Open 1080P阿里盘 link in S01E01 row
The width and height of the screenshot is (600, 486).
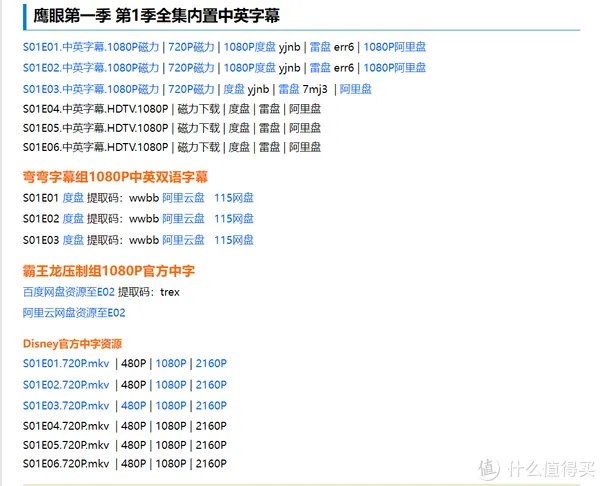click(x=395, y=47)
